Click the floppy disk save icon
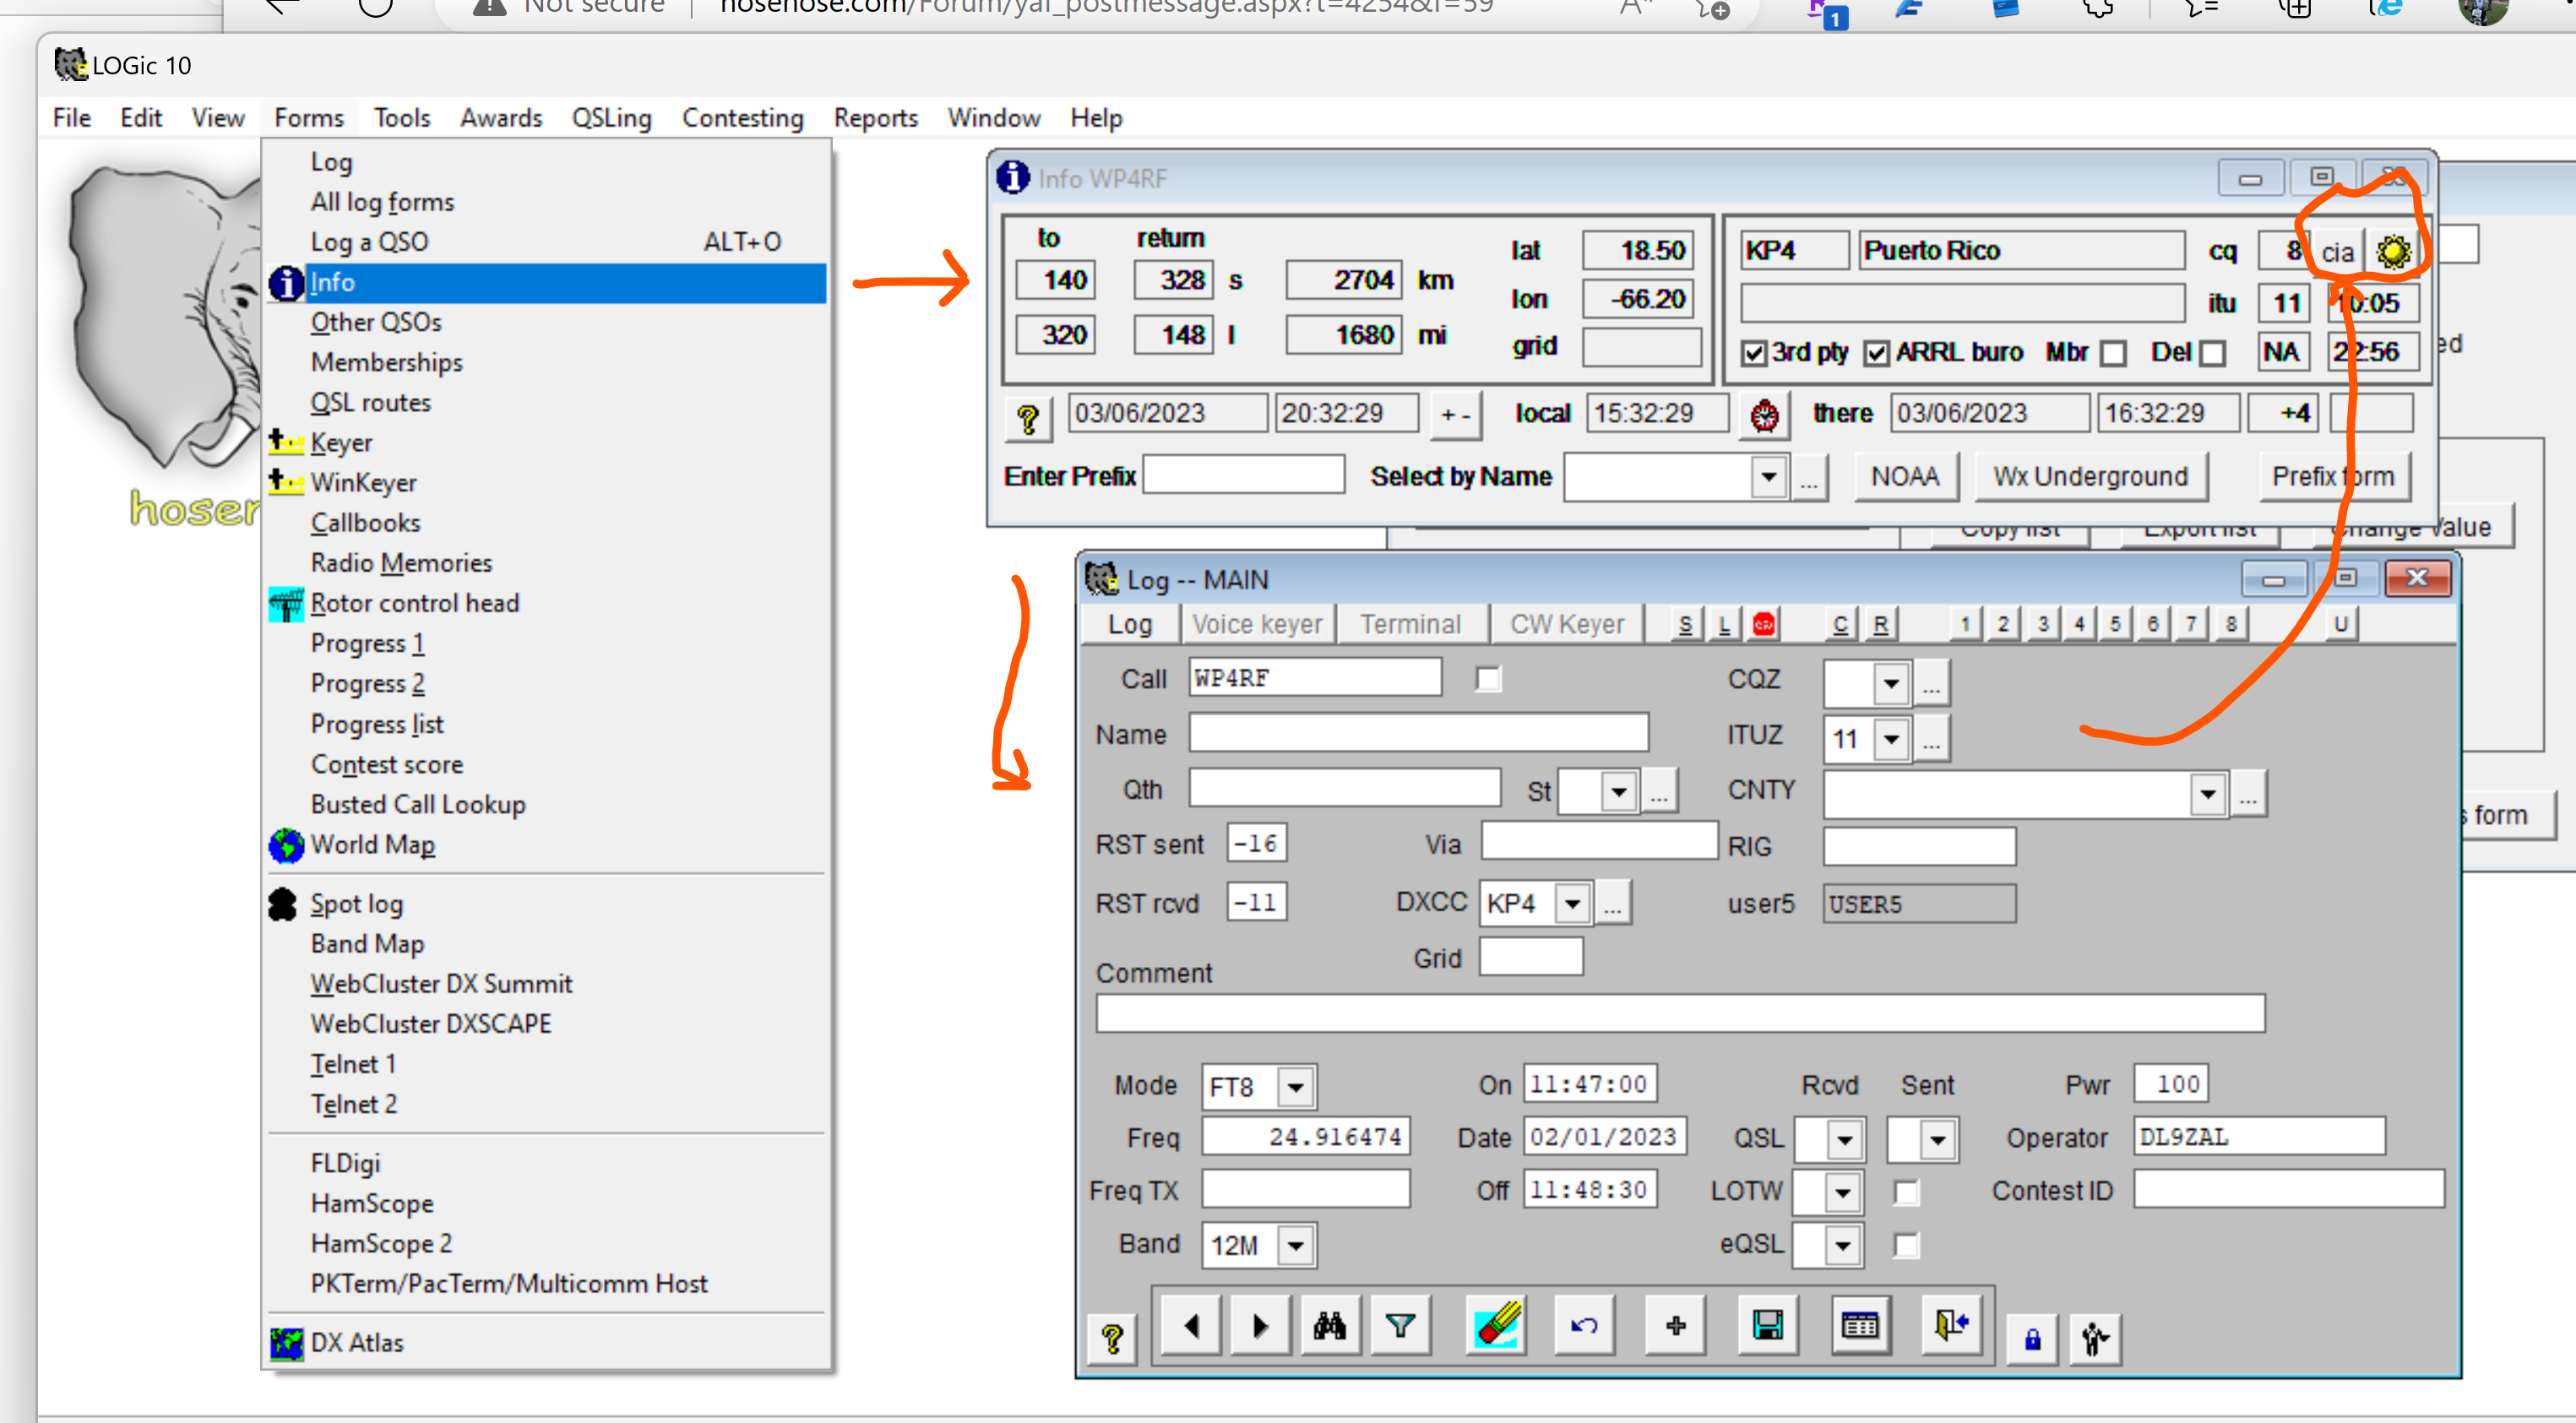The image size is (2576, 1423). (1768, 1326)
